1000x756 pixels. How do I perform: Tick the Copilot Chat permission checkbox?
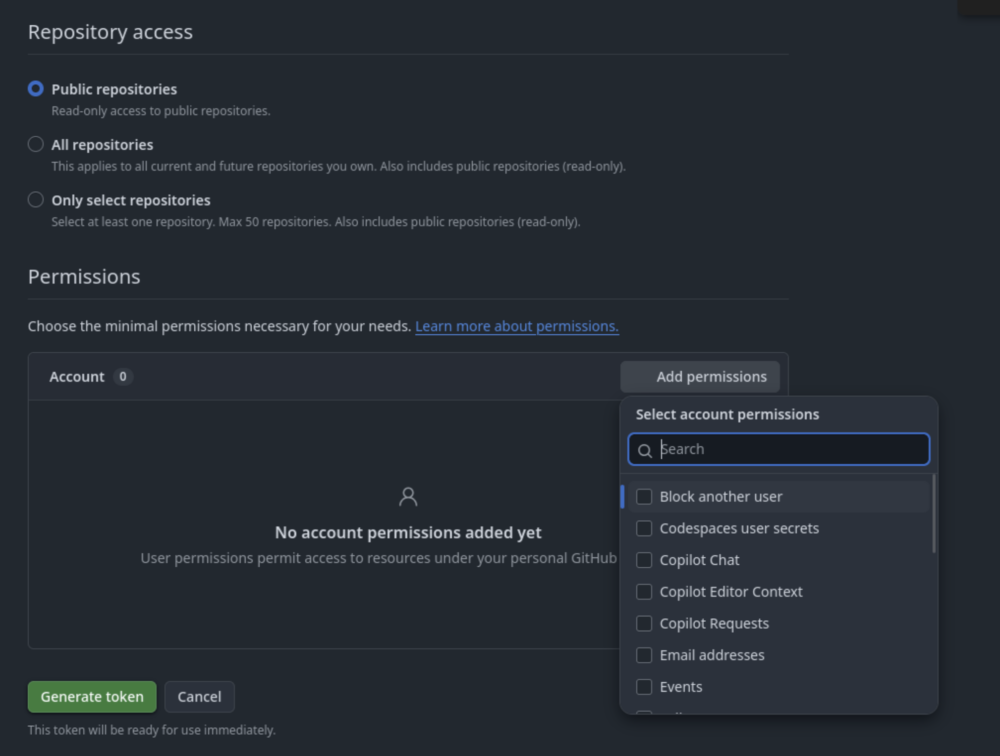pyautogui.click(x=644, y=560)
